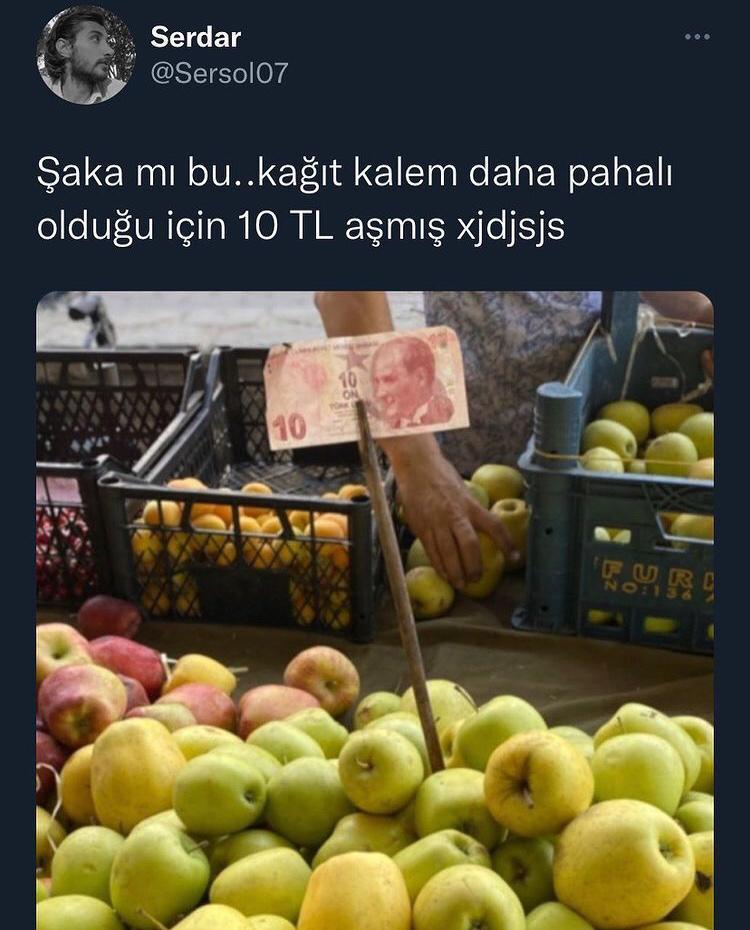The height and width of the screenshot is (930, 750).
Task: Click the red '10' numeral on banknote corner
Action: point(291,426)
